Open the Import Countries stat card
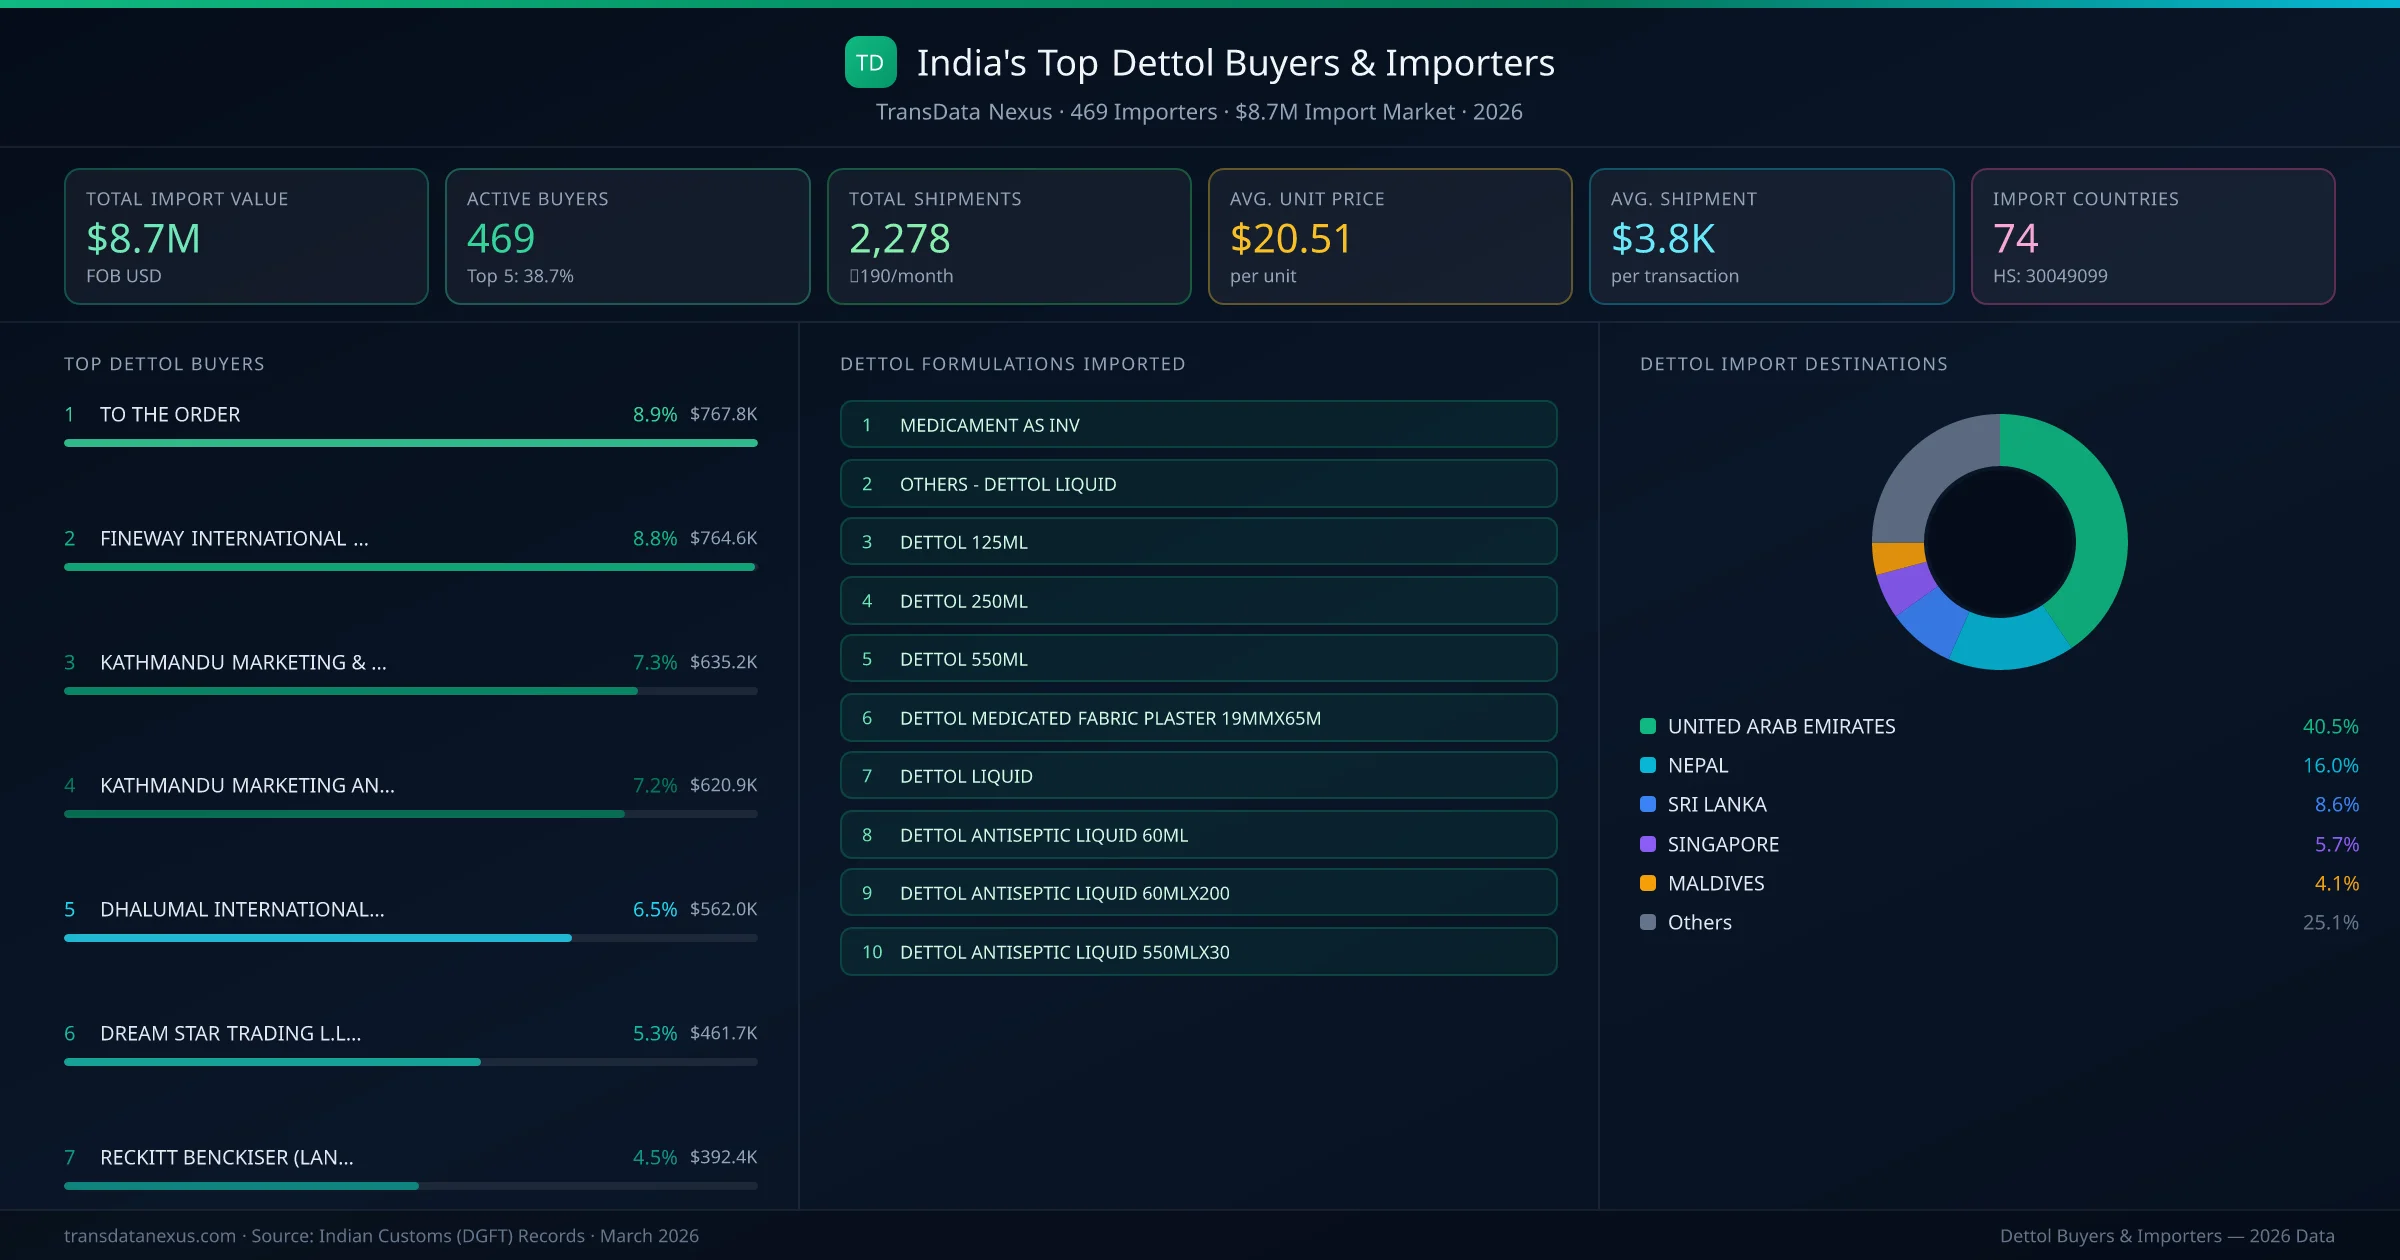Screen dimensions: 2400x1260 pos(2154,236)
